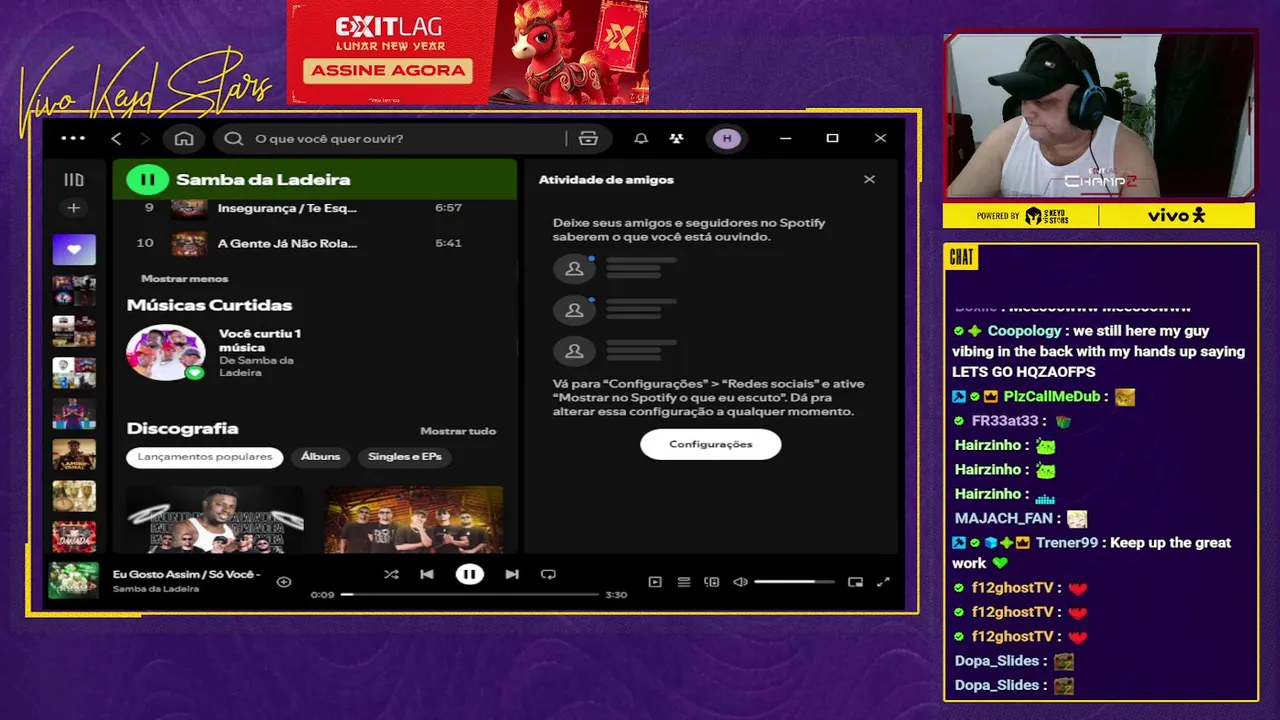Toggle repeat in player bar
The height and width of the screenshot is (720, 1280).
[x=548, y=575]
